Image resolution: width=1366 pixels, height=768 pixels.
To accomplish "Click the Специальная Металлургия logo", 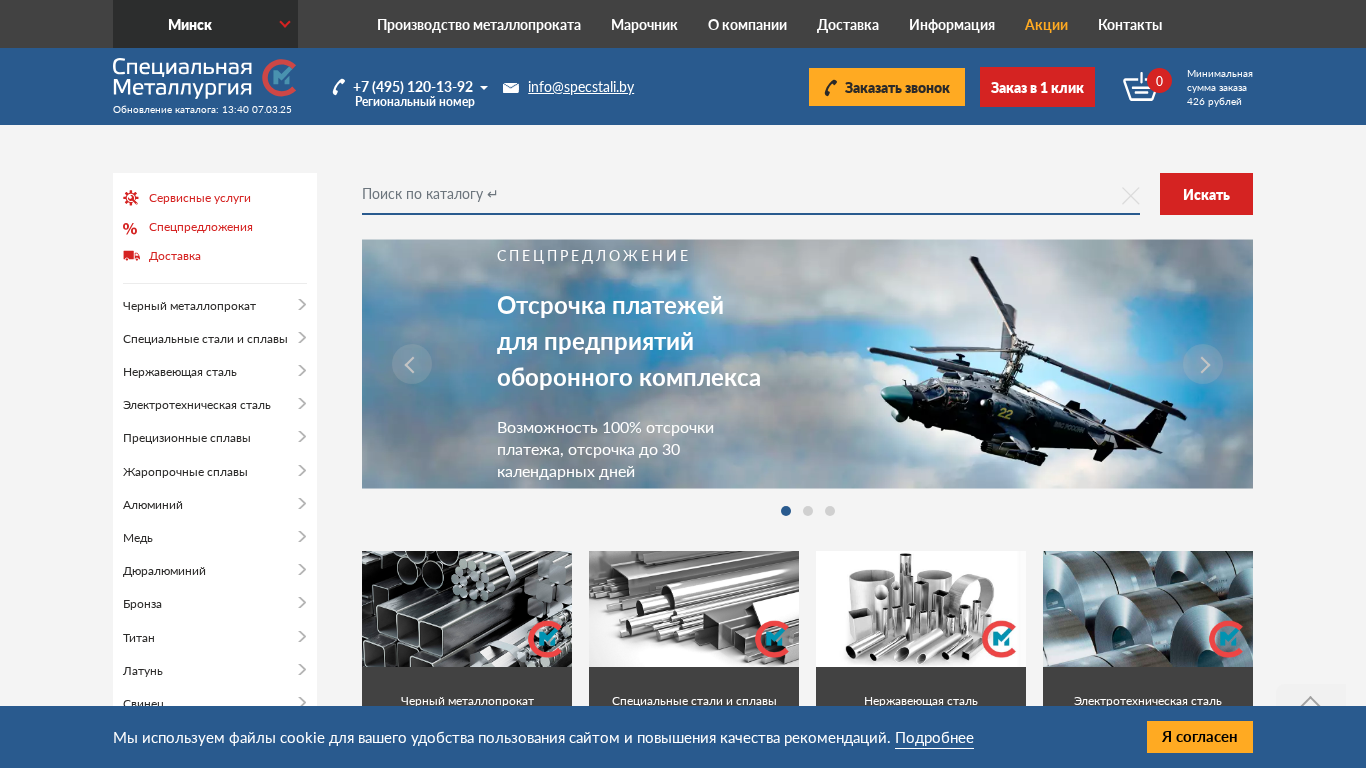I will [x=204, y=78].
